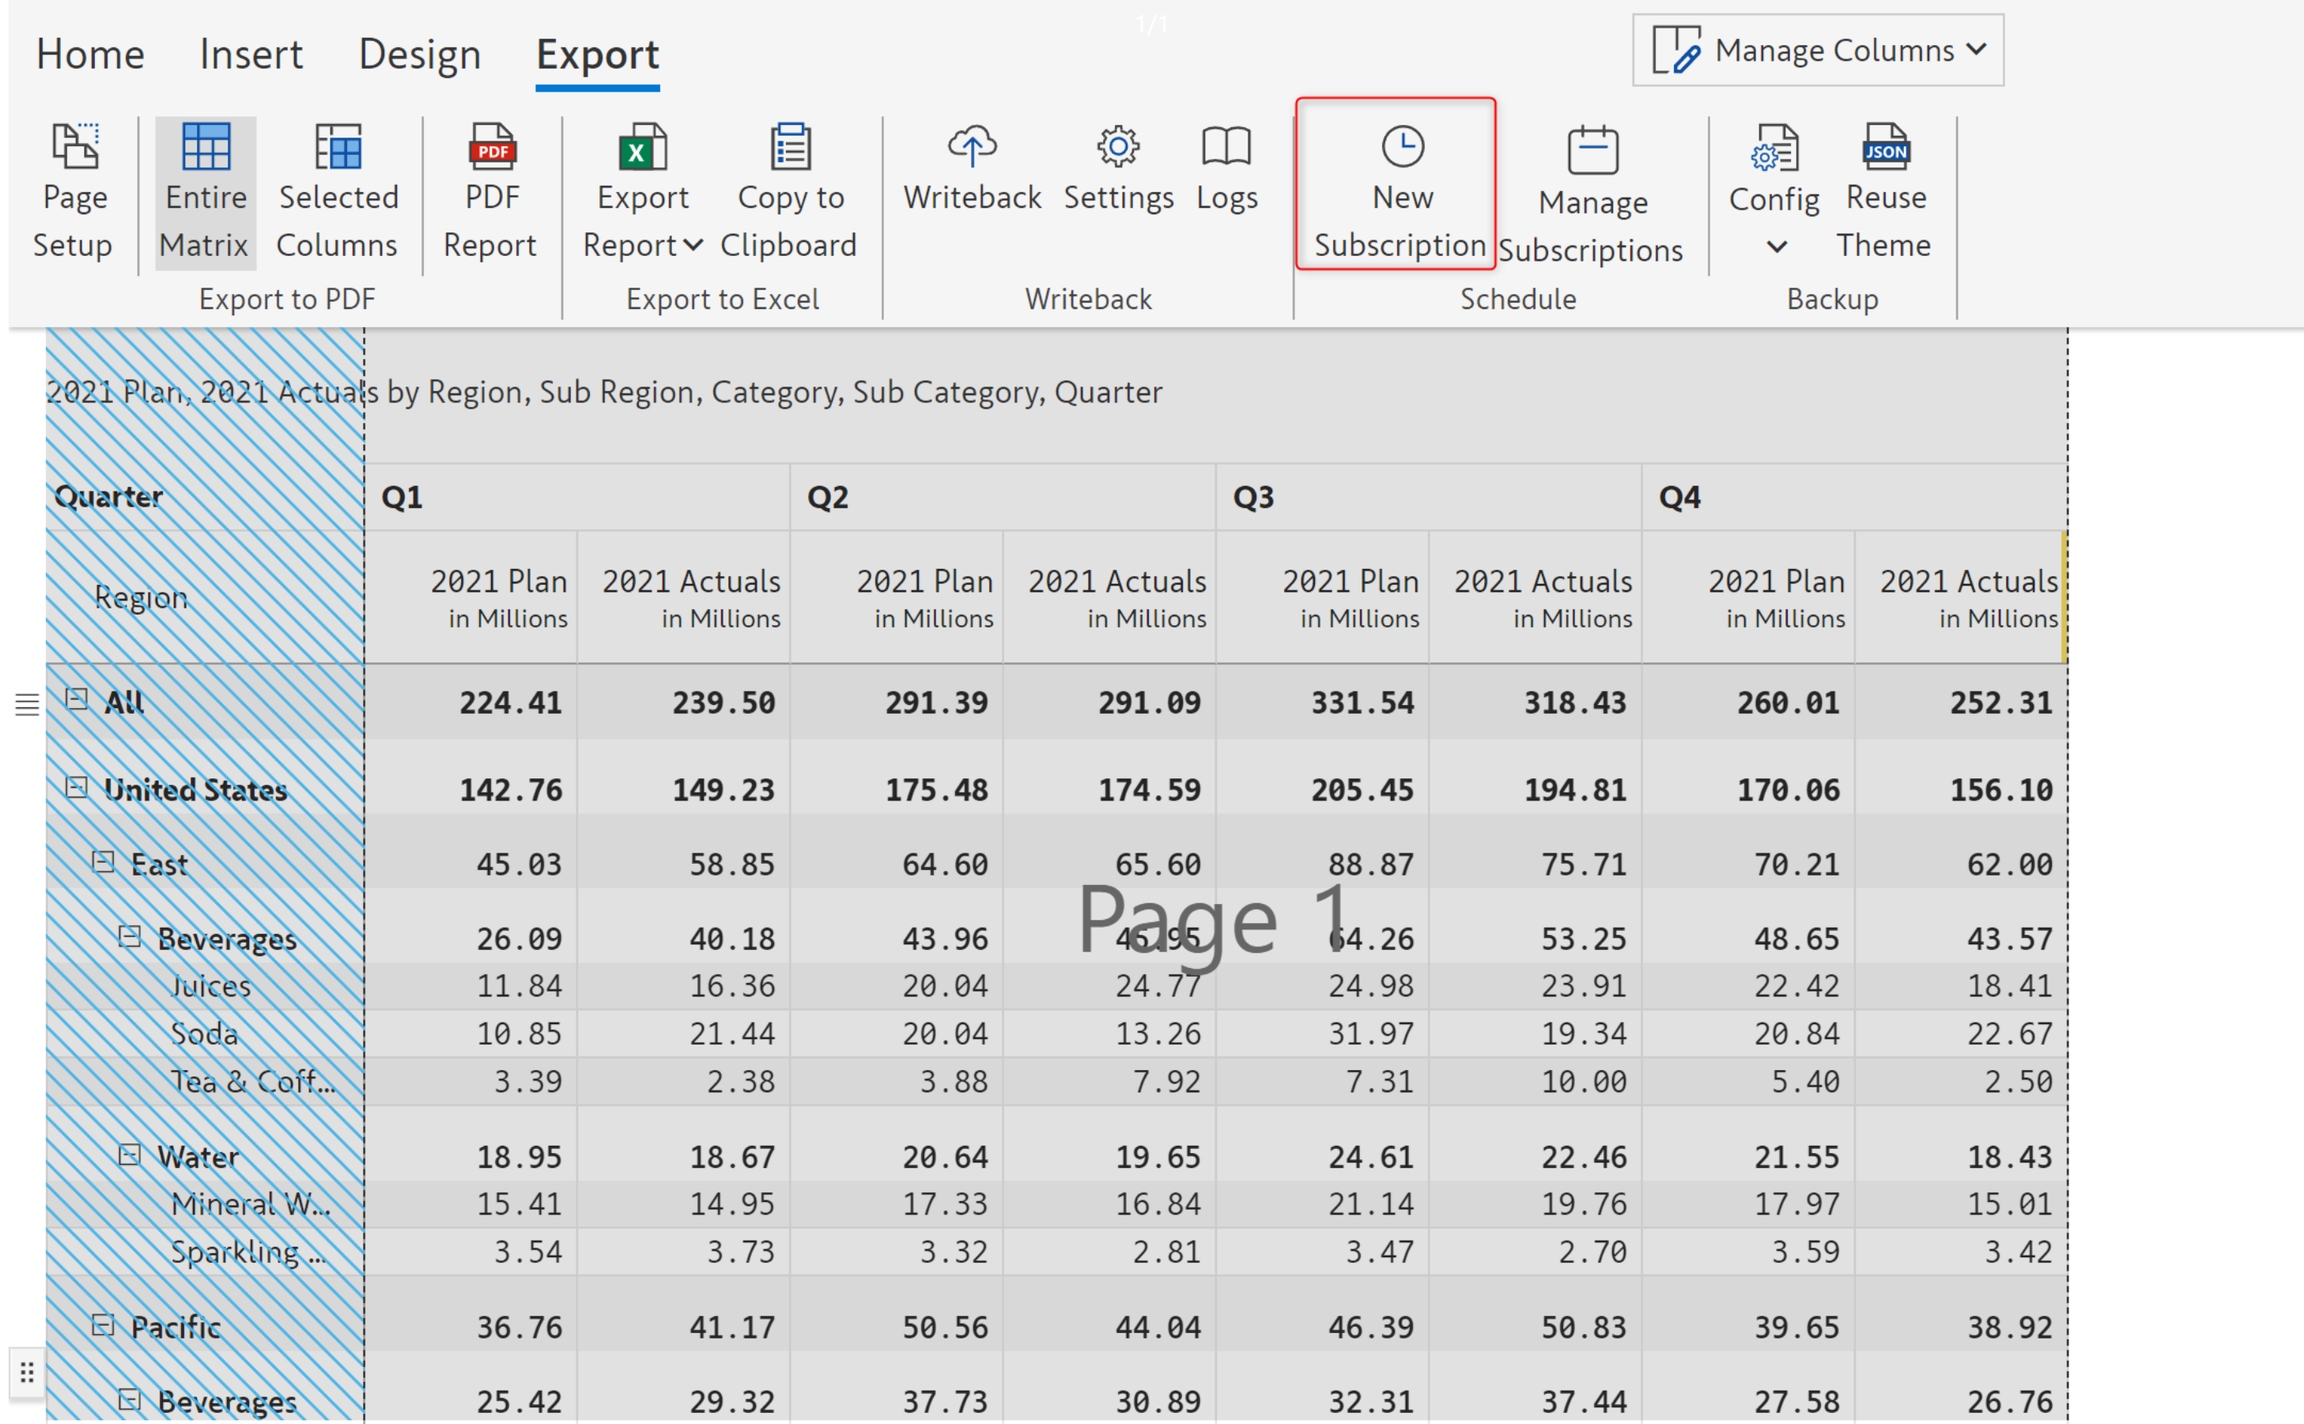Click Reuse Theme JSON icon
The width and height of the screenshot is (2304, 1424).
pyautogui.click(x=1885, y=150)
